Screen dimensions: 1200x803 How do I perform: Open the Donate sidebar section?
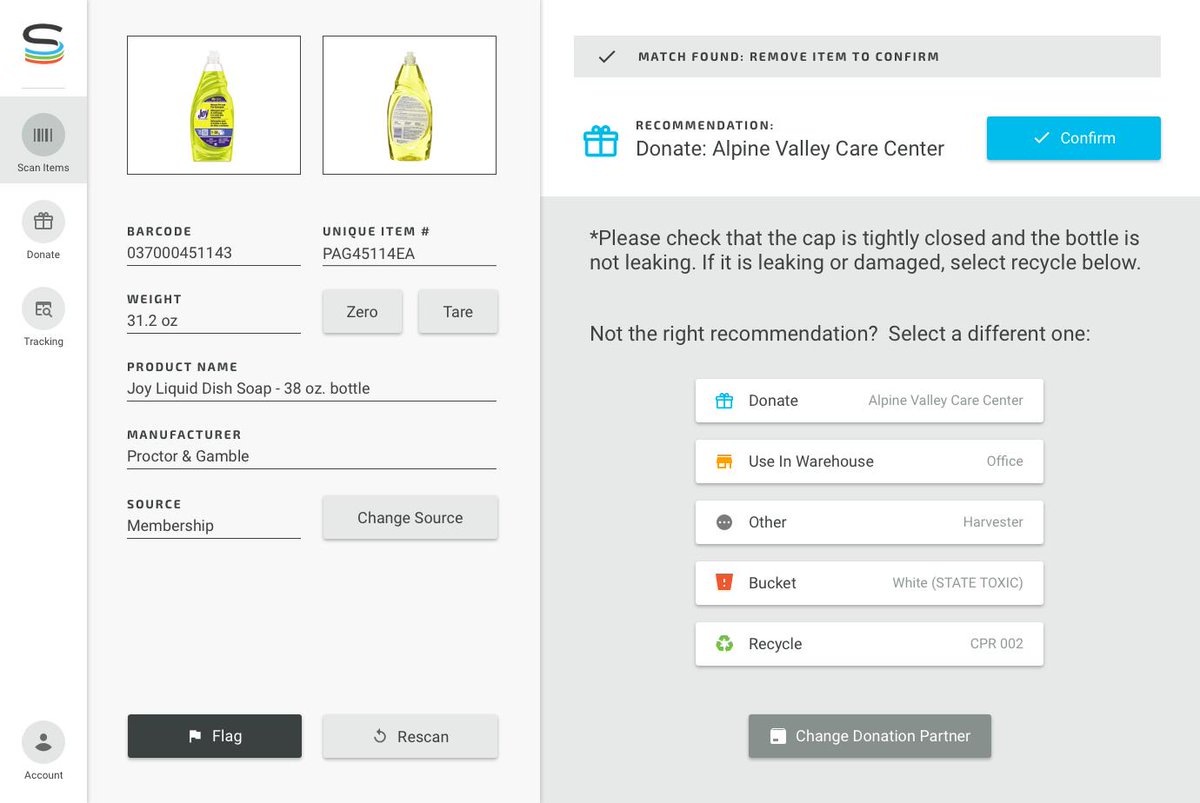[x=43, y=231]
